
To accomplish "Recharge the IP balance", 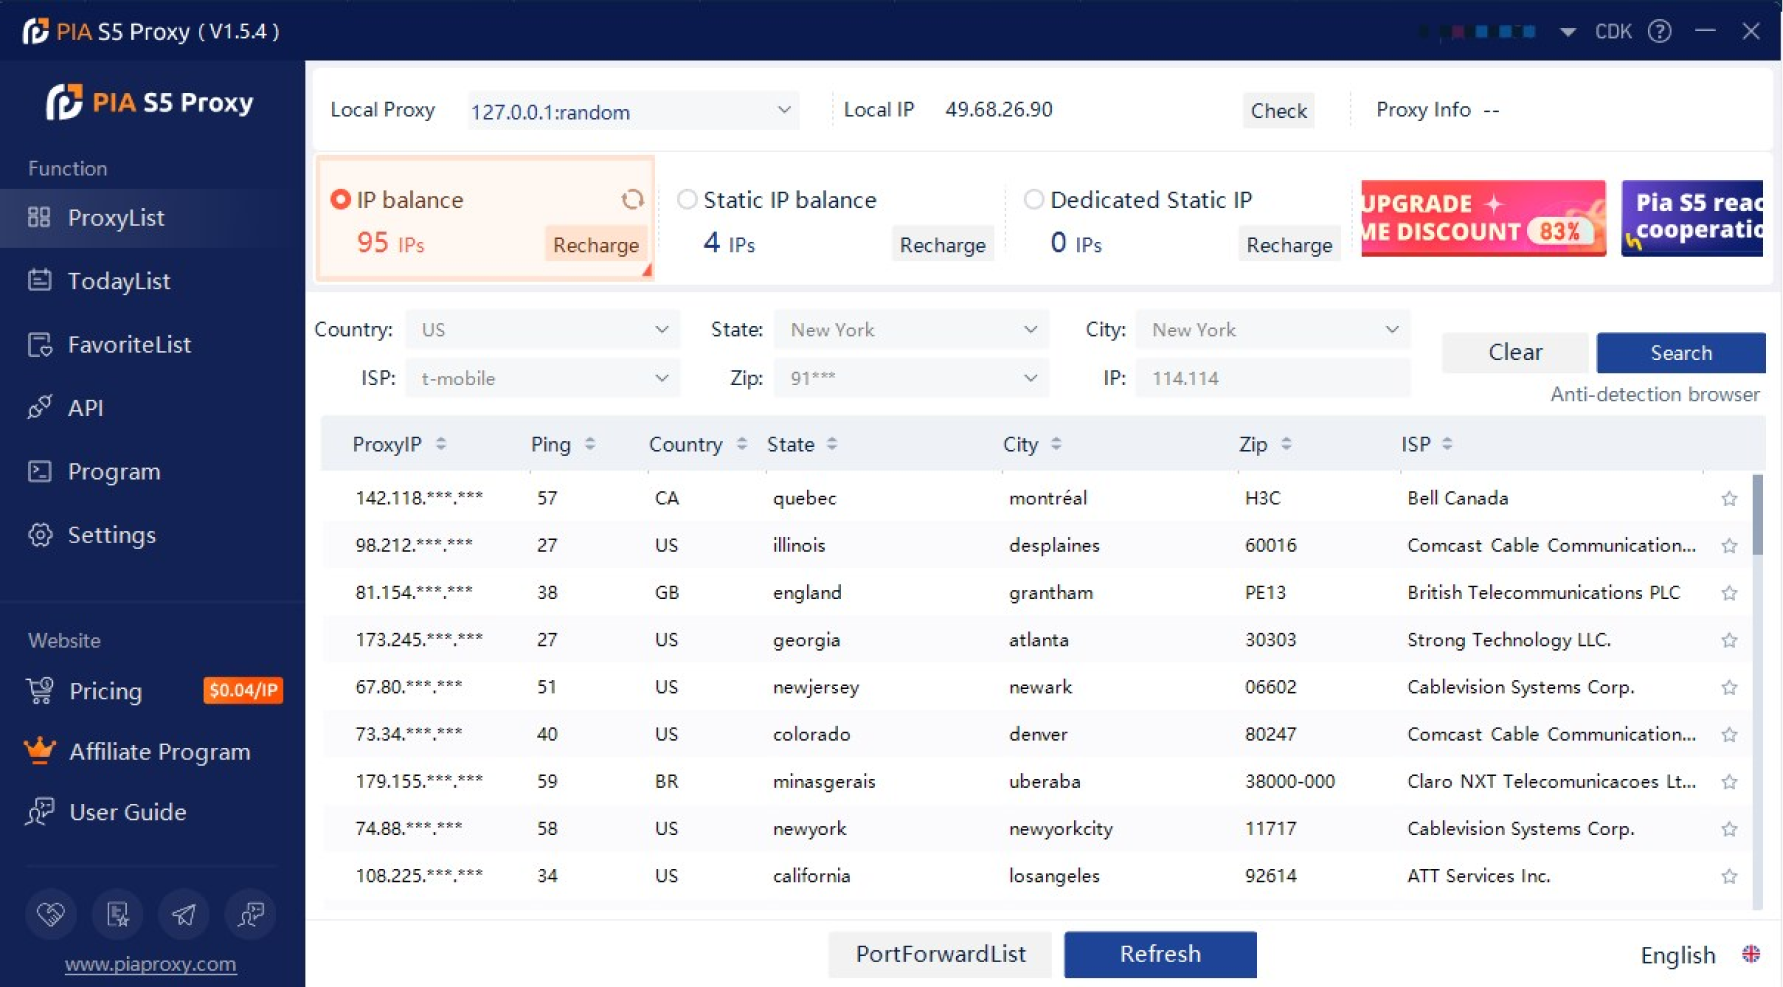I will (596, 245).
